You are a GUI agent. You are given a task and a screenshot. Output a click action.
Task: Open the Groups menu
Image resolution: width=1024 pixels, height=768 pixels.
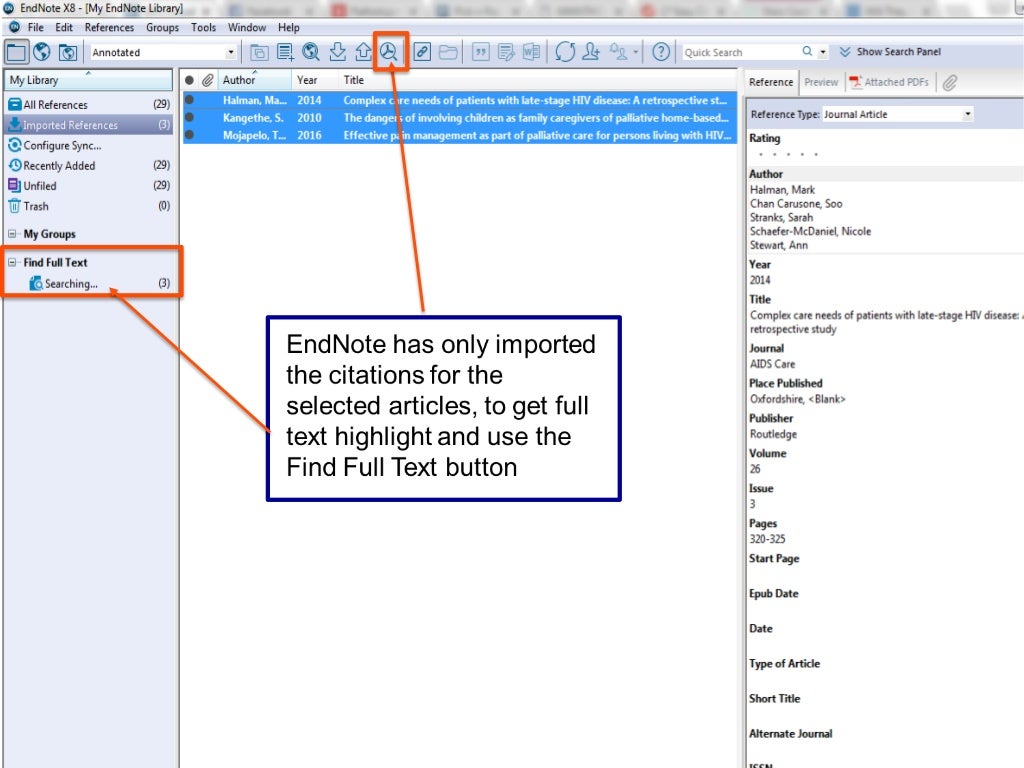pyautogui.click(x=163, y=27)
